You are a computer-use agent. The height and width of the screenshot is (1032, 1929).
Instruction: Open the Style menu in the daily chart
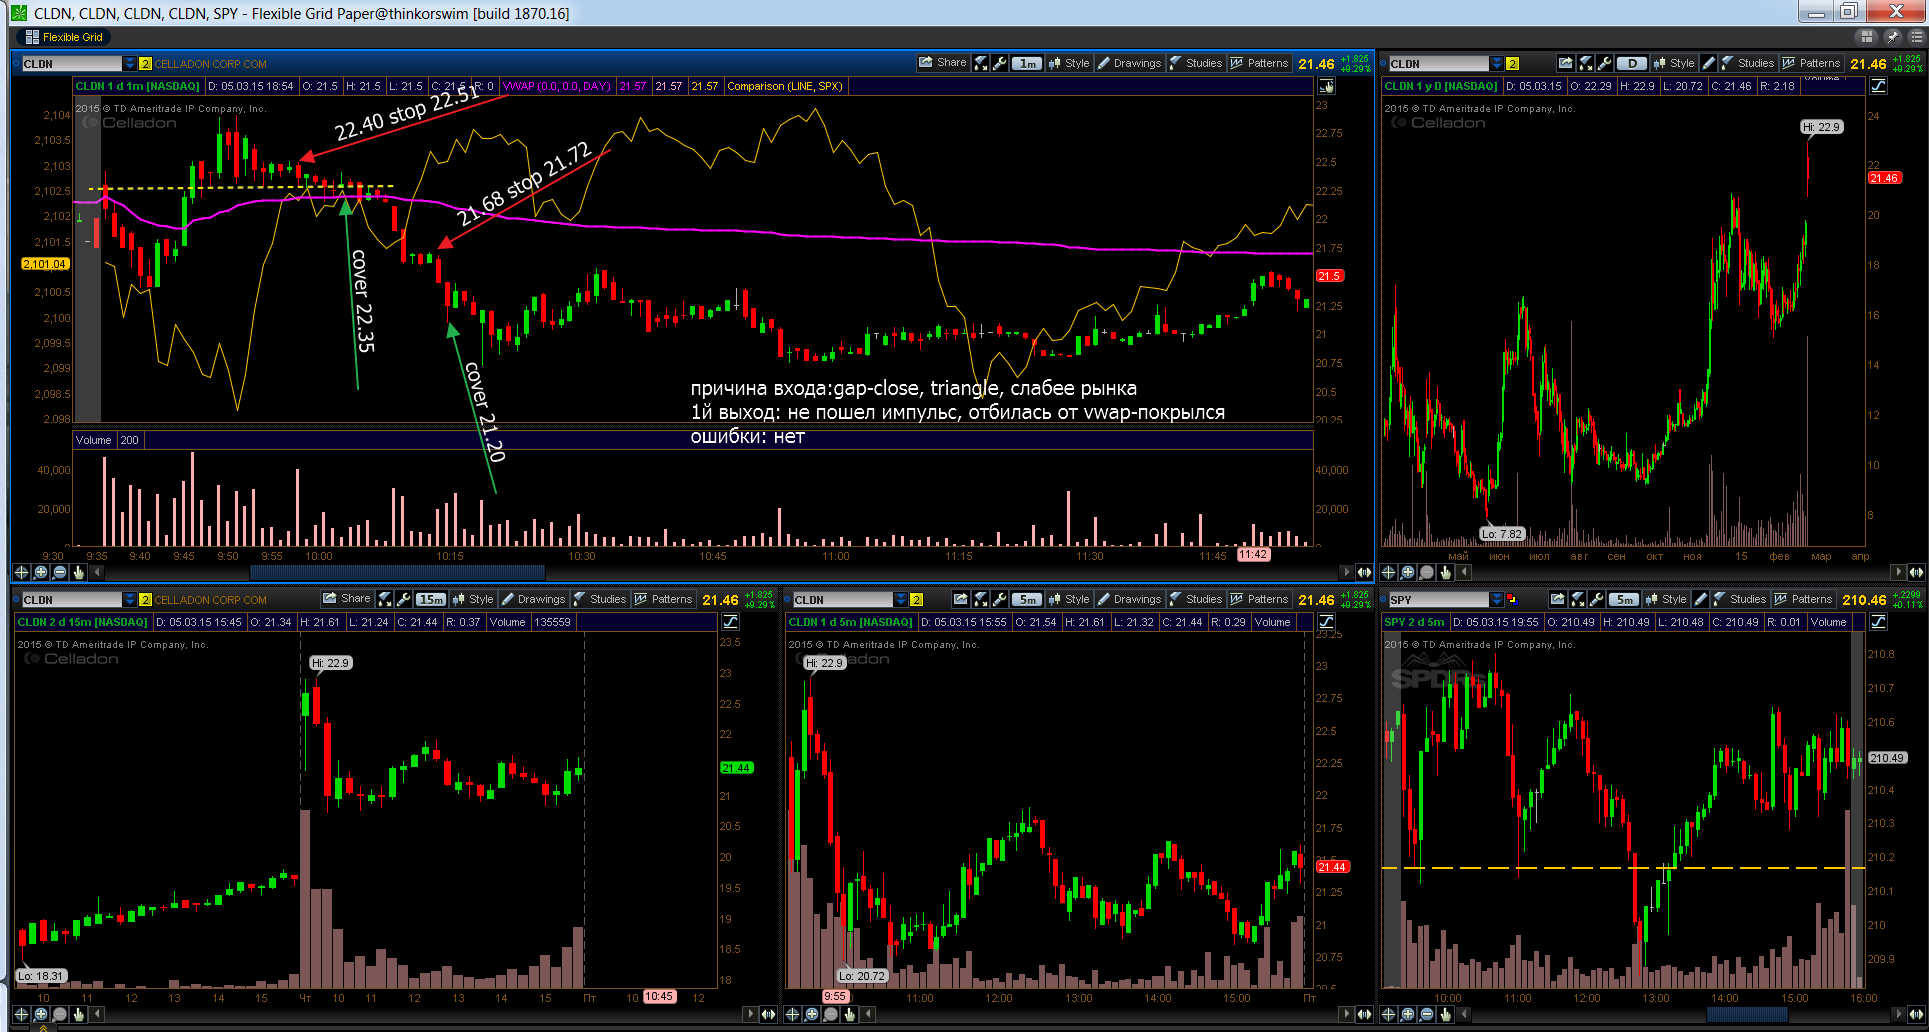pos(1674,63)
